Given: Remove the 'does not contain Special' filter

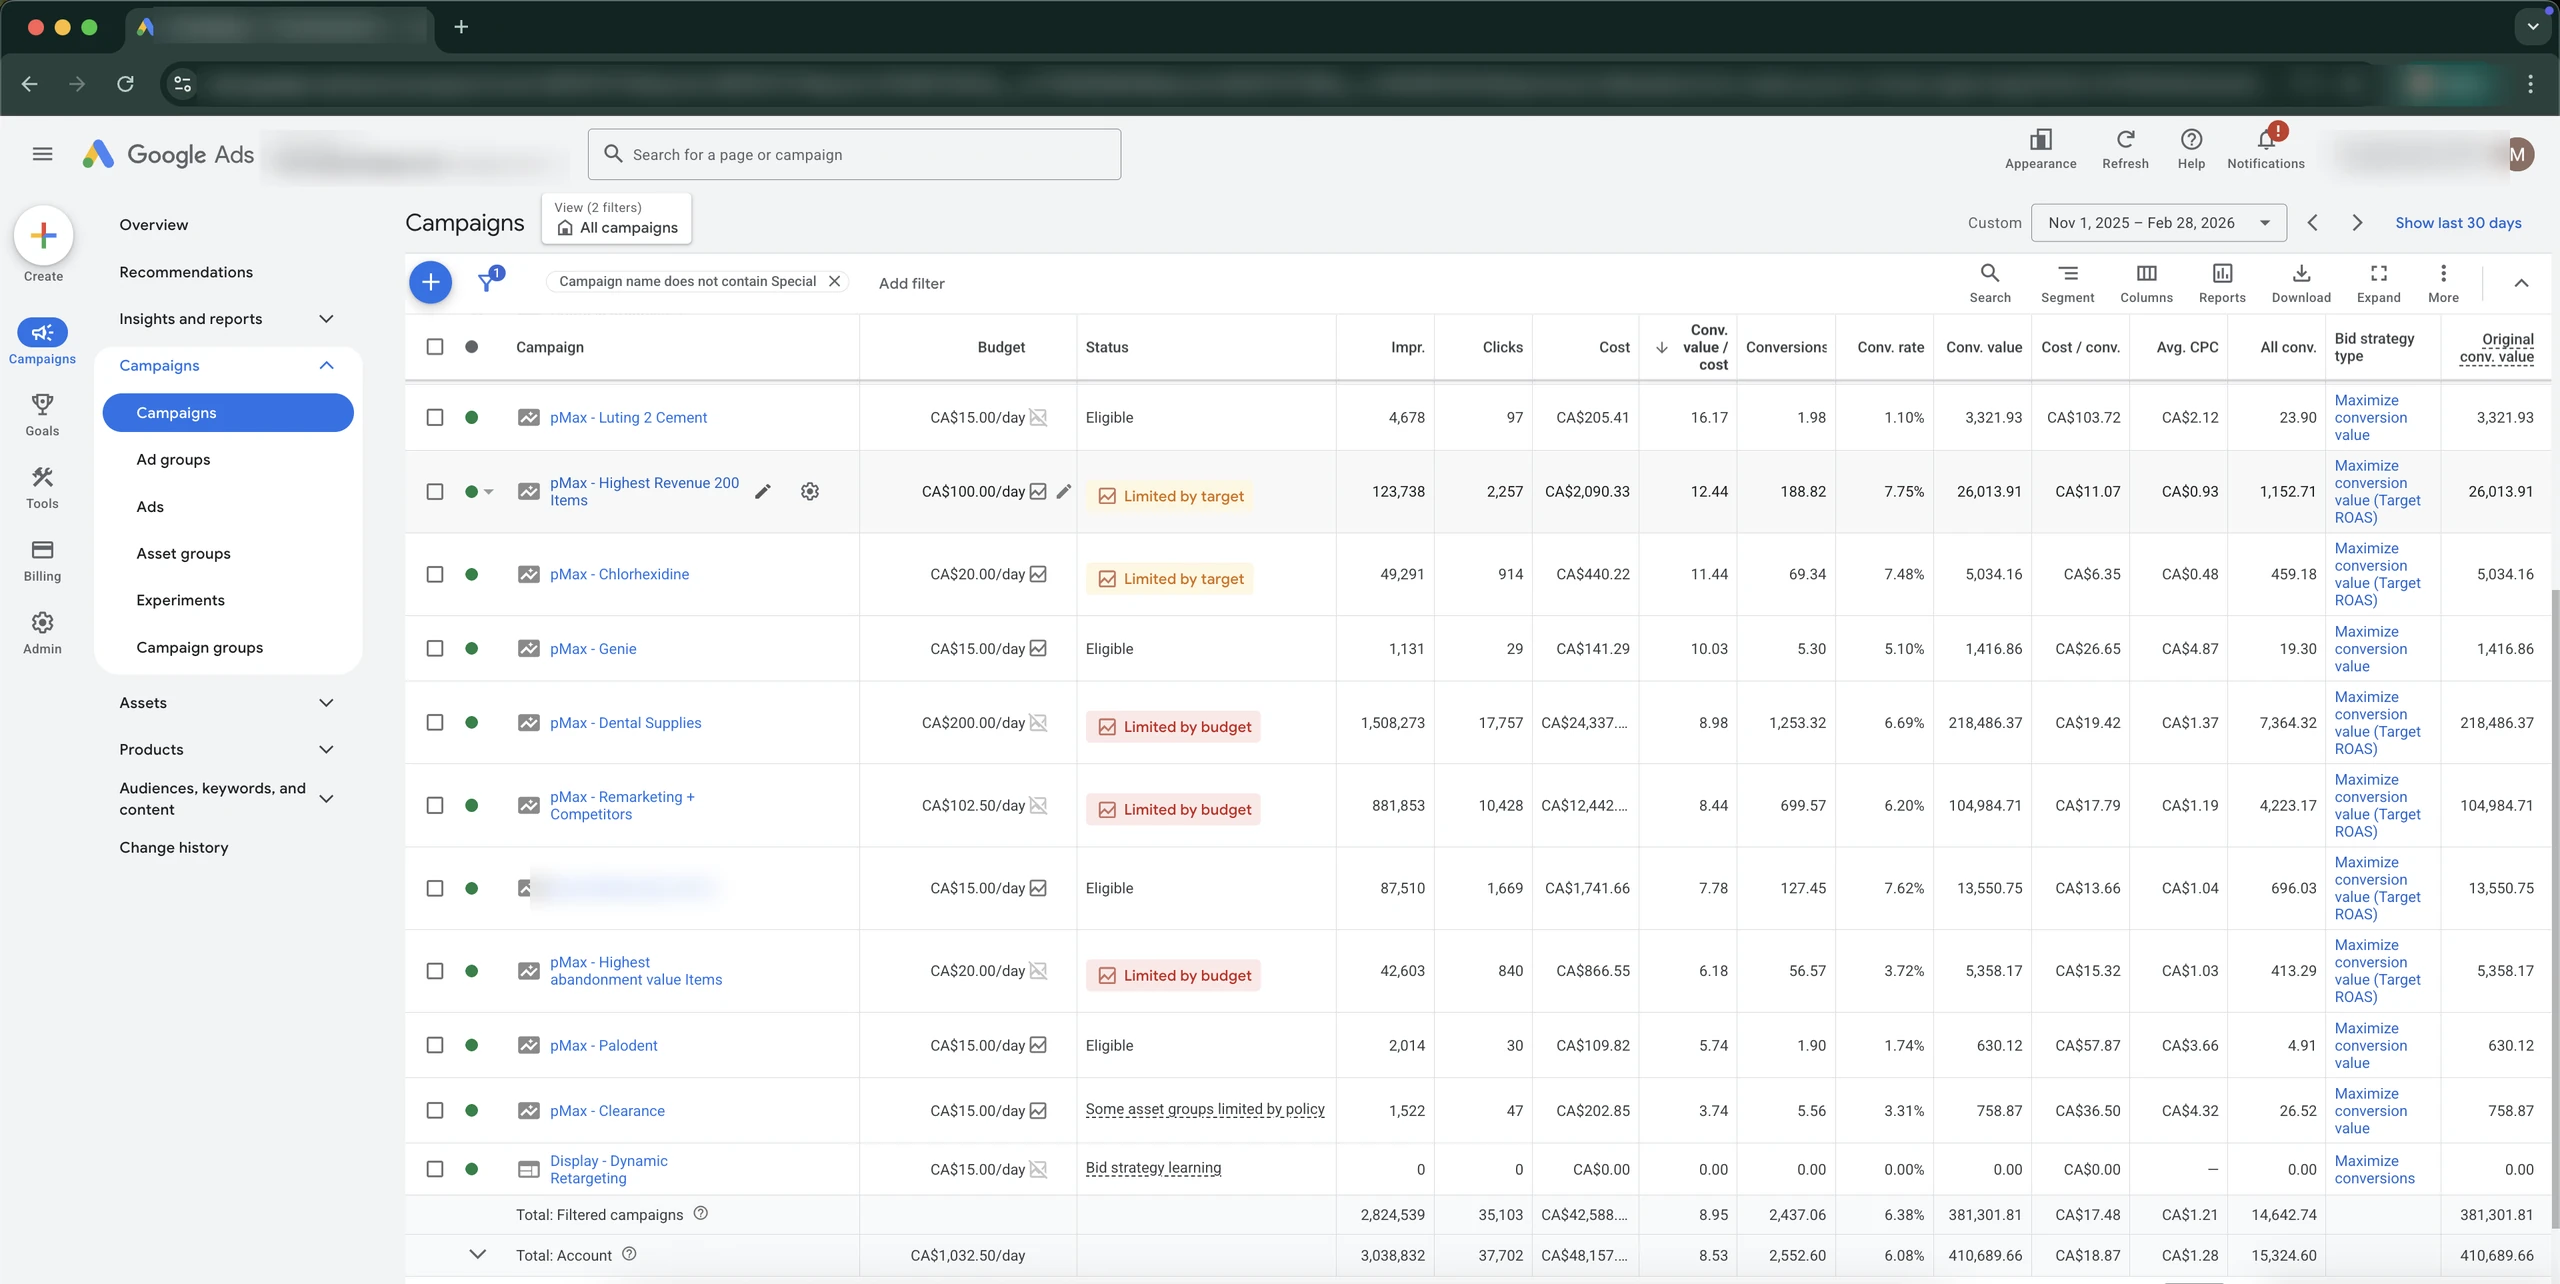Looking at the screenshot, I should click(834, 281).
